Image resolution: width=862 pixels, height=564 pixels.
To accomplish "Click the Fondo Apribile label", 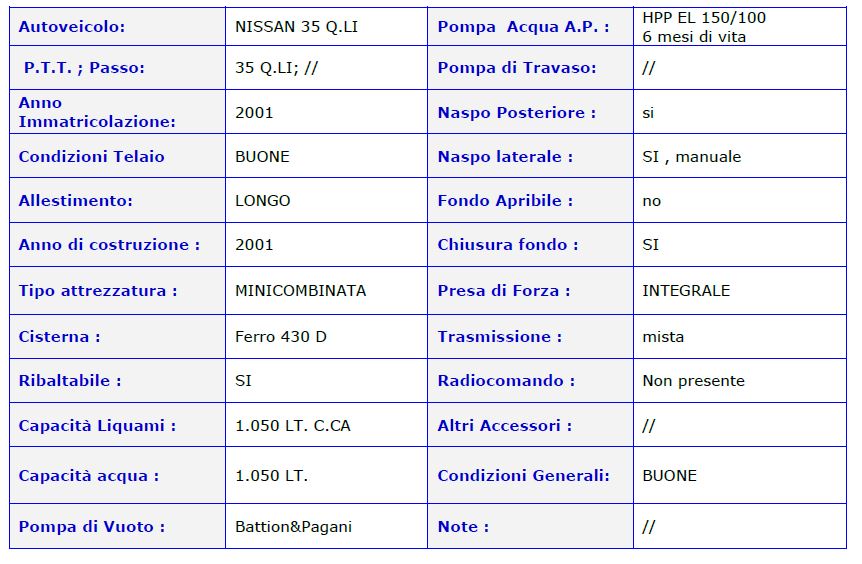I will coord(505,200).
